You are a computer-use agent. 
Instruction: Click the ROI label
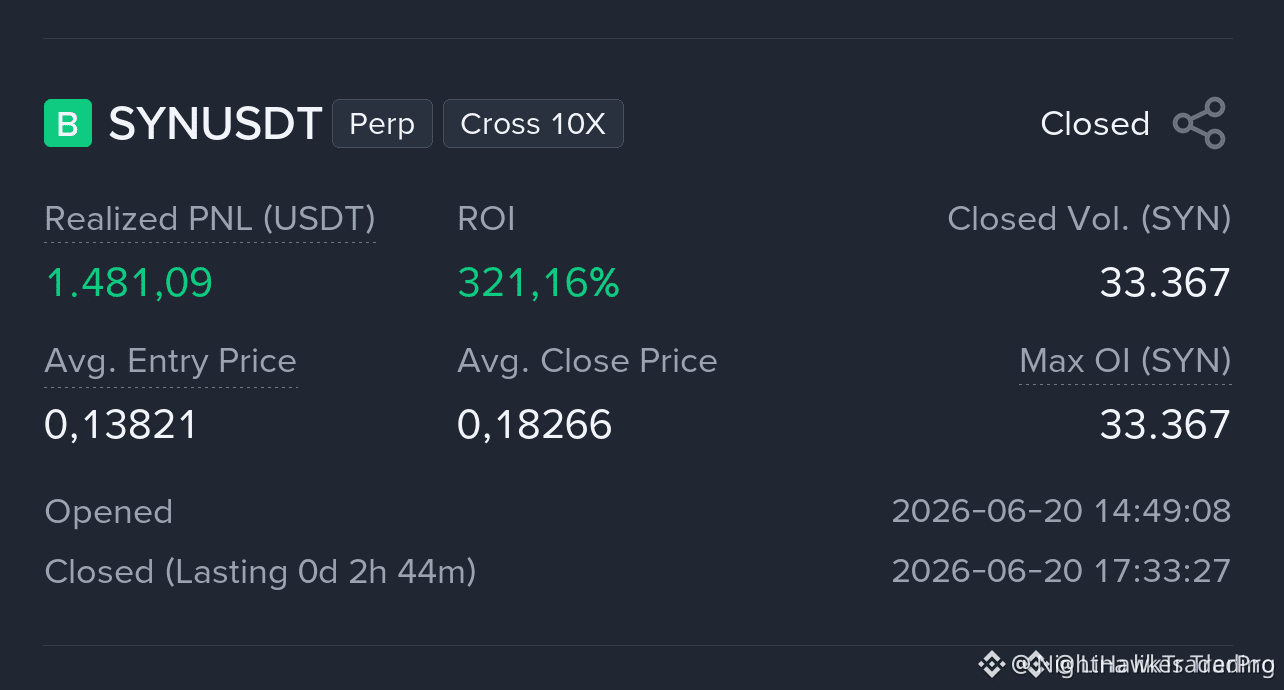(x=486, y=219)
